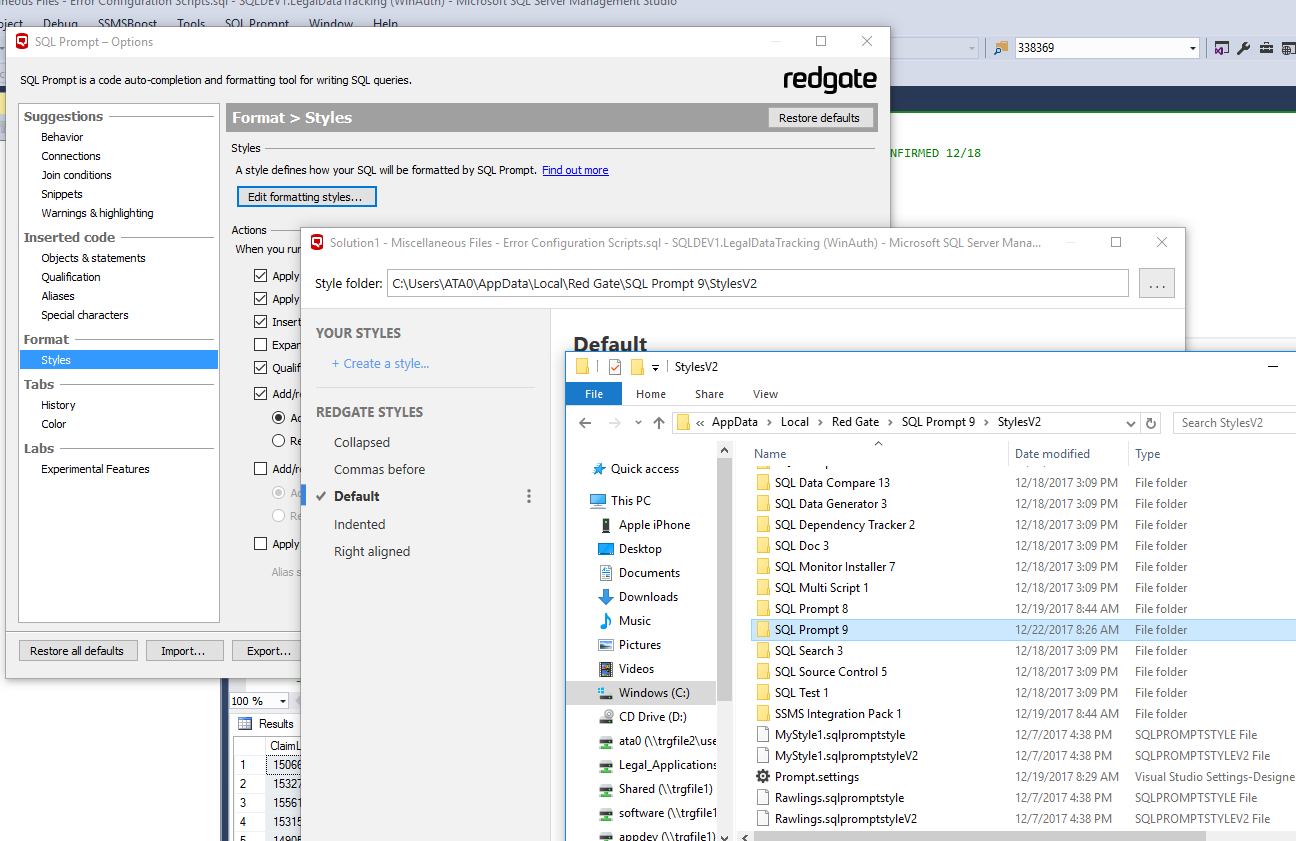1296x841 pixels.
Task: Click the SQL Prompt Options title bar icon
Action: point(22,42)
